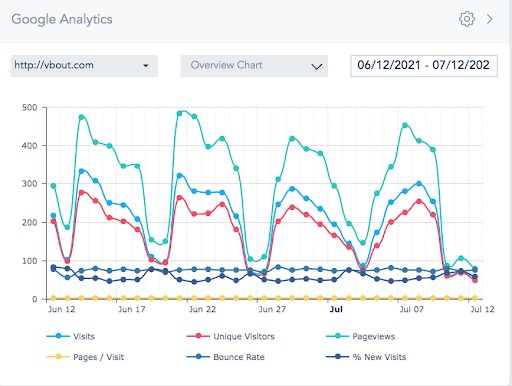Click the date range input field
Image resolution: width=512 pixels, height=386 pixels.
pyautogui.click(x=424, y=66)
